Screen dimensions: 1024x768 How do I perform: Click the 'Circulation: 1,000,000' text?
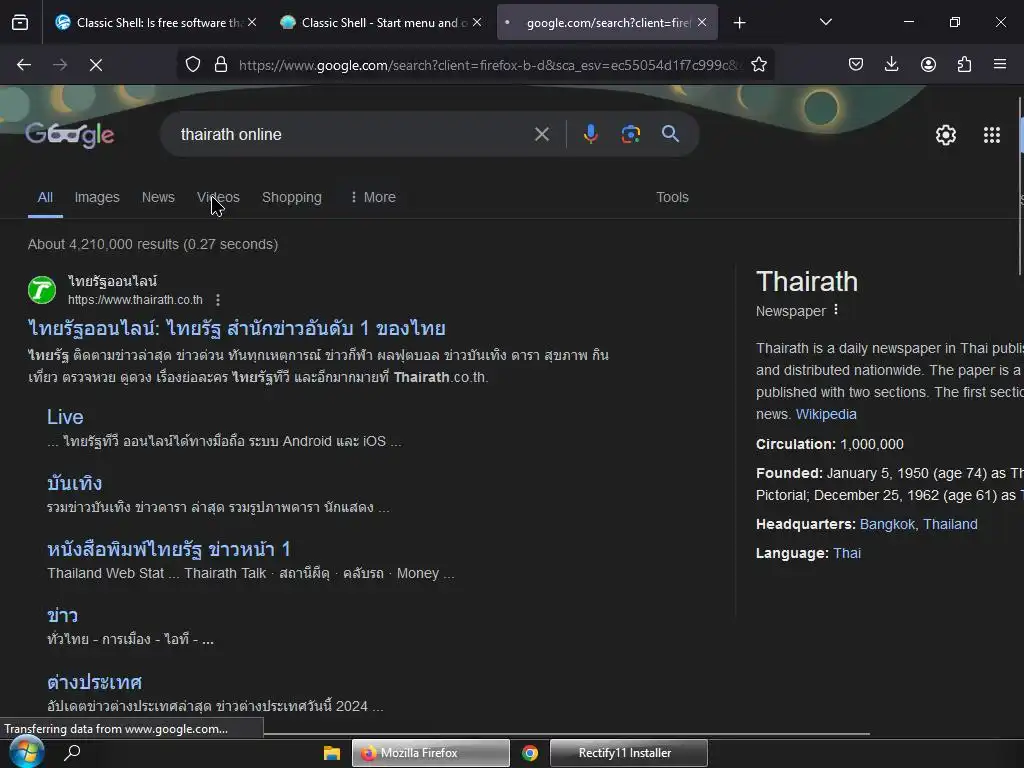[x=829, y=444]
